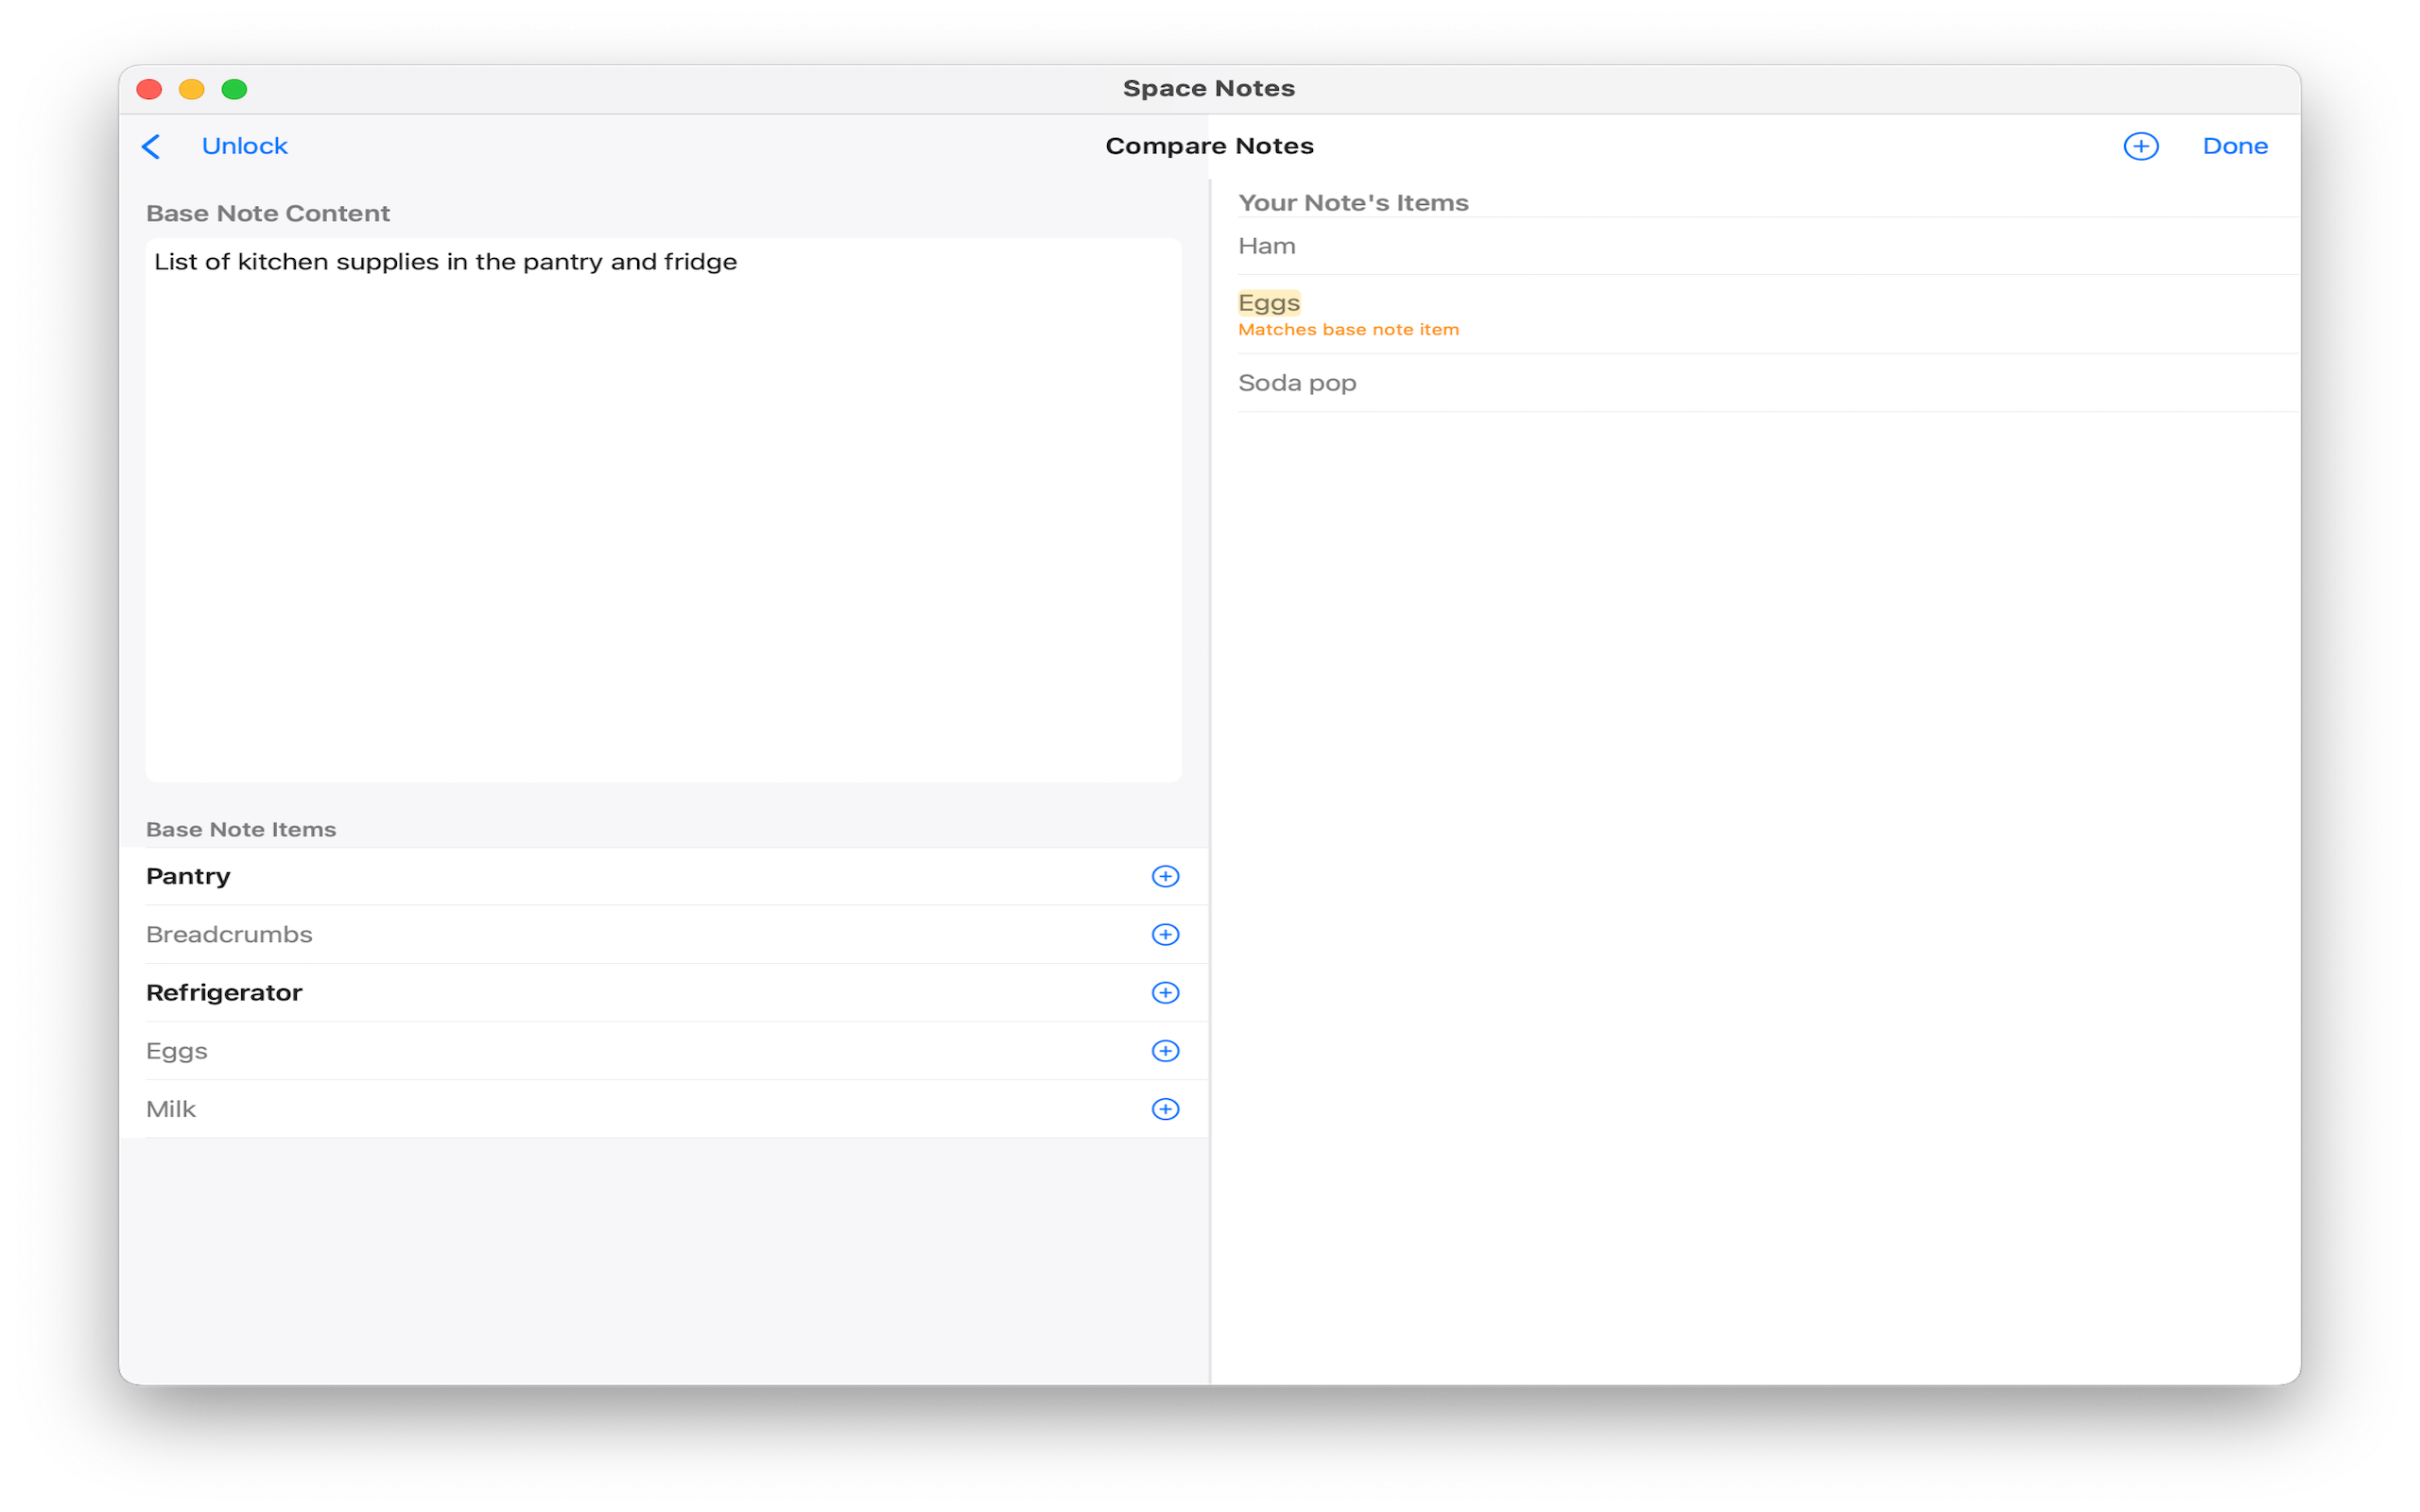Select the Soda pop item
Image resolution: width=2420 pixels, height=1512 pixels.
point(1767,383)
